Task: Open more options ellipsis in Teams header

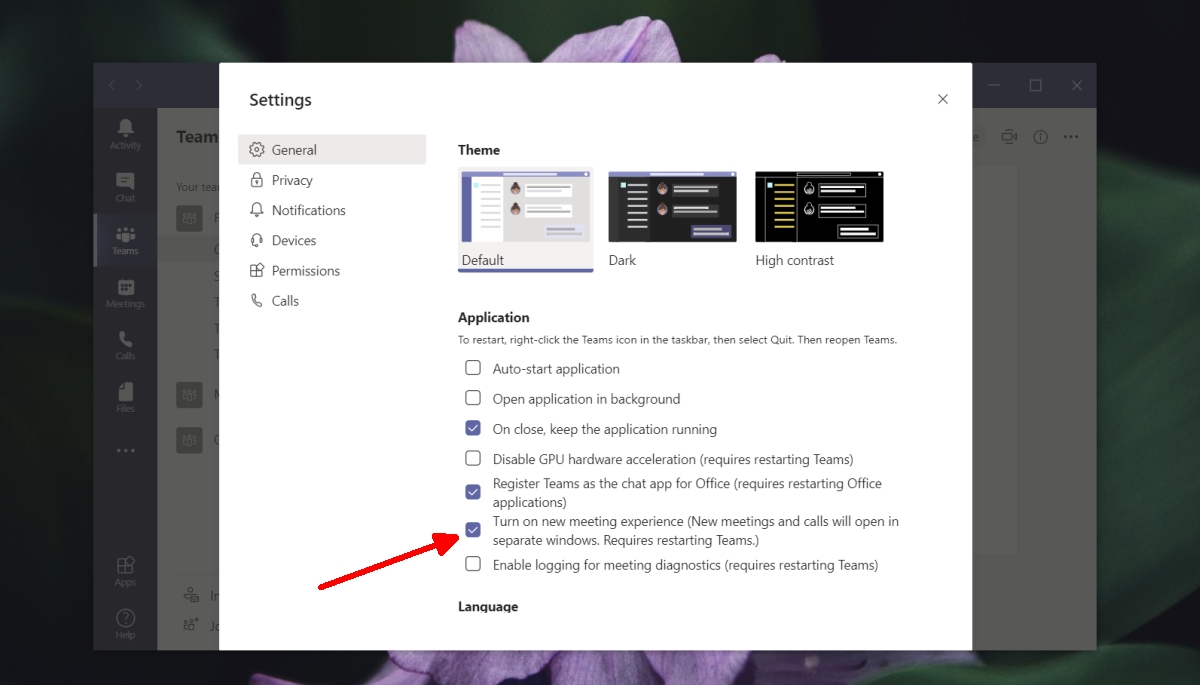Action: (x=1071, y=137)
